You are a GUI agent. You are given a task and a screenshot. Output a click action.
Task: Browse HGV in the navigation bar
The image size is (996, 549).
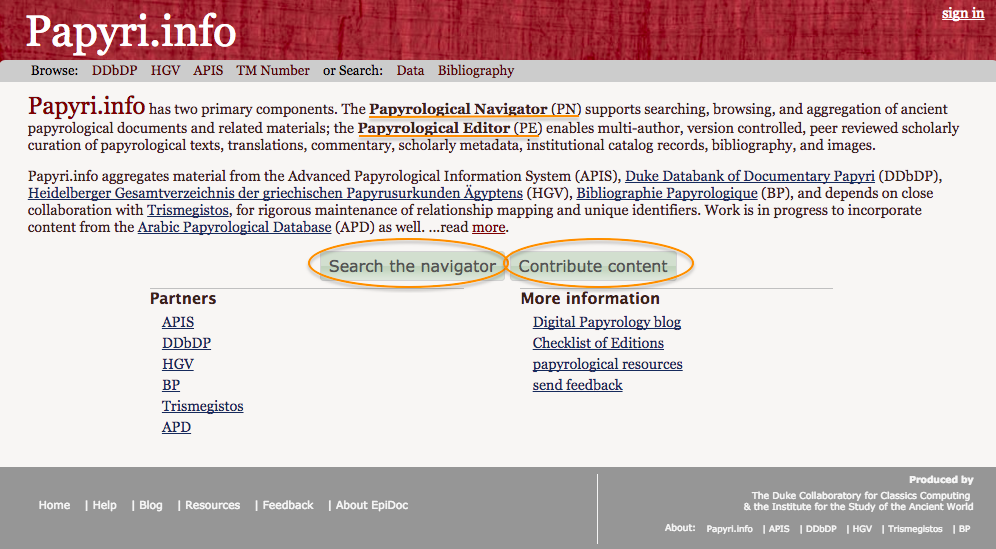(165, 71)
